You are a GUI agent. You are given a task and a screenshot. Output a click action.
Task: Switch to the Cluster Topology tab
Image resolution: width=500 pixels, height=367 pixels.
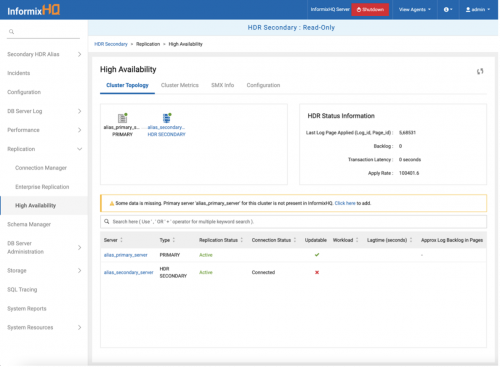(127, 85)
